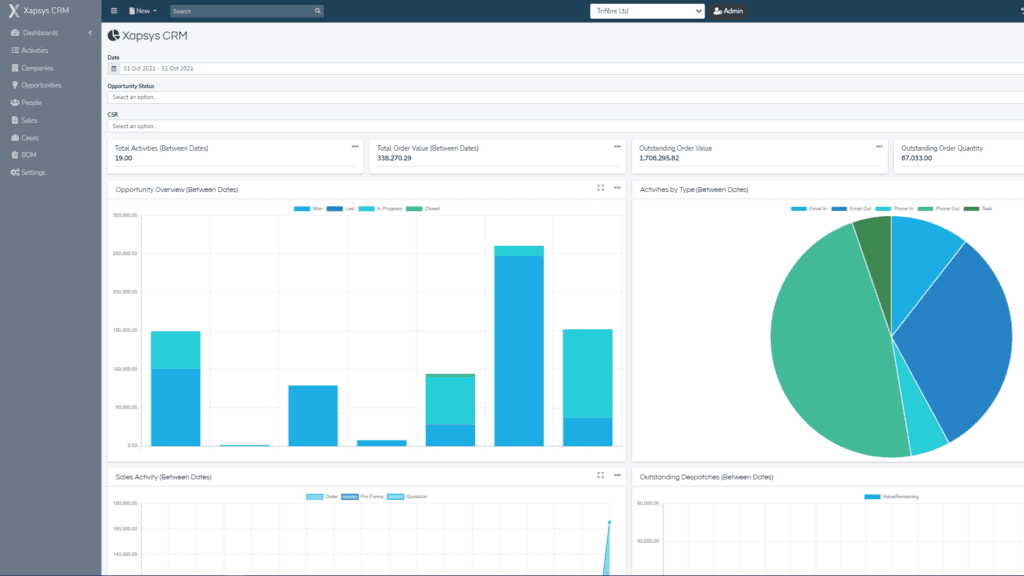Click the Xapsys CRM logo in the header
Viewport: 1024px width, 576px height.
point(39,11)
